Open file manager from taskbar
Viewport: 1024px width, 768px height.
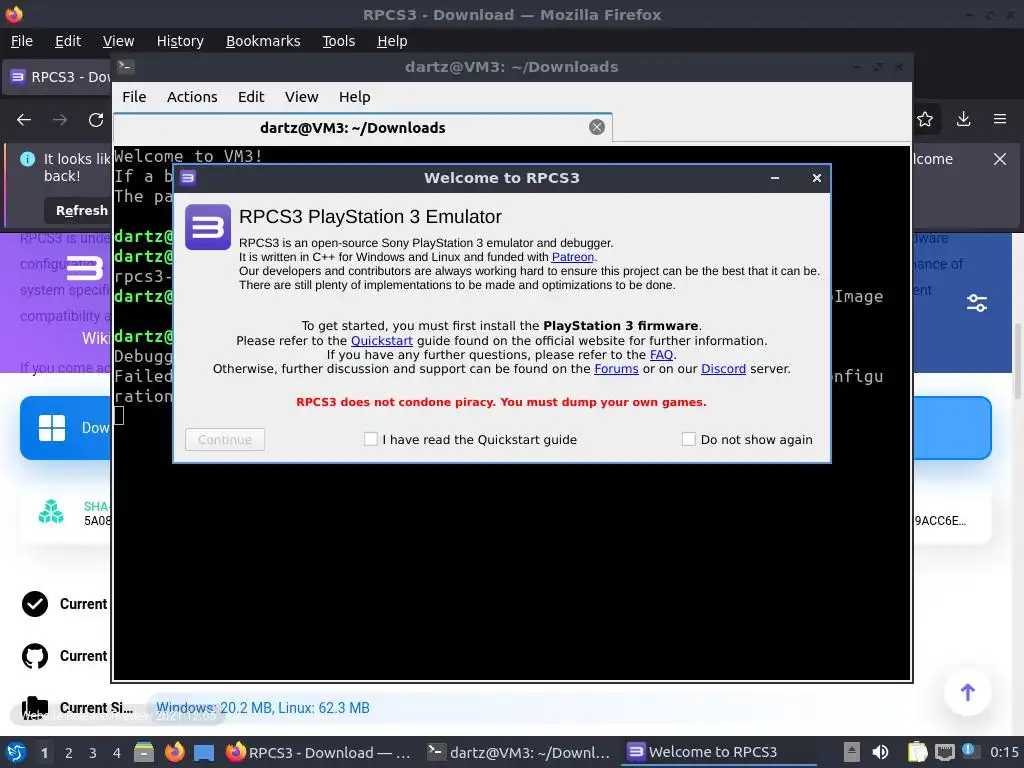click(x=144, y=752)
